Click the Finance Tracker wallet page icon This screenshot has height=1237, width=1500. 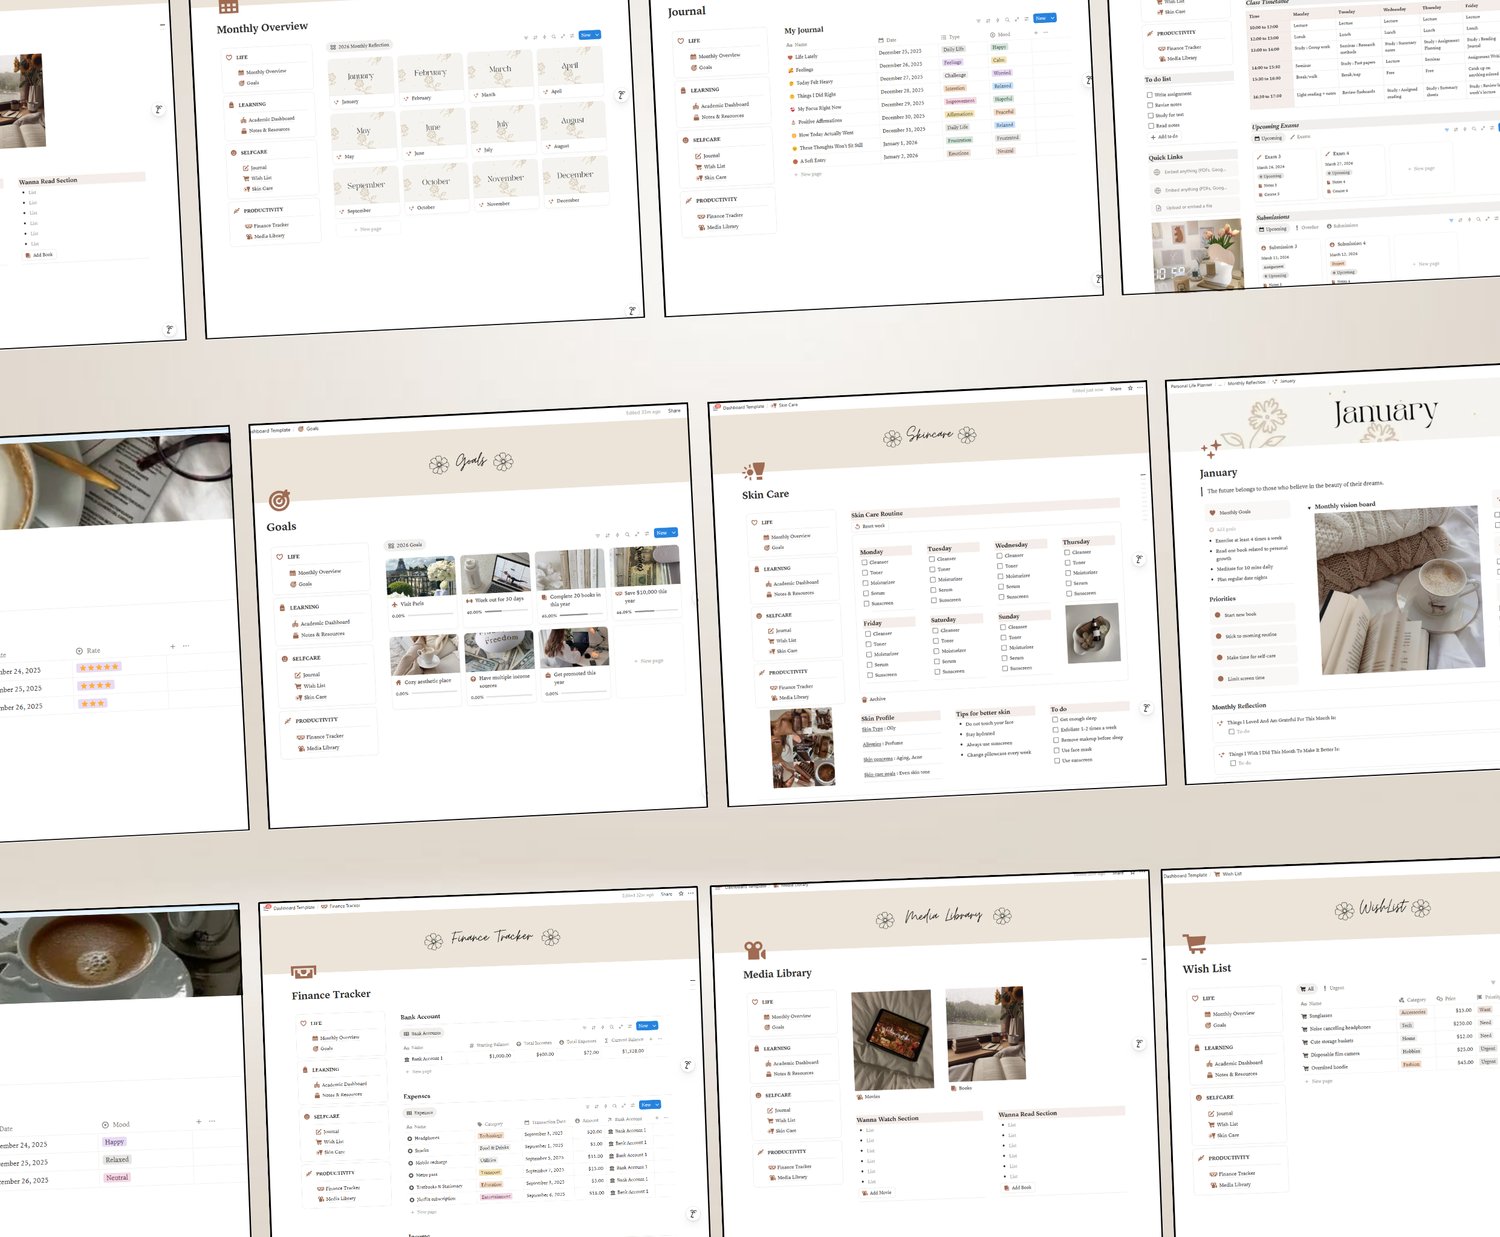tap(303, 971)
